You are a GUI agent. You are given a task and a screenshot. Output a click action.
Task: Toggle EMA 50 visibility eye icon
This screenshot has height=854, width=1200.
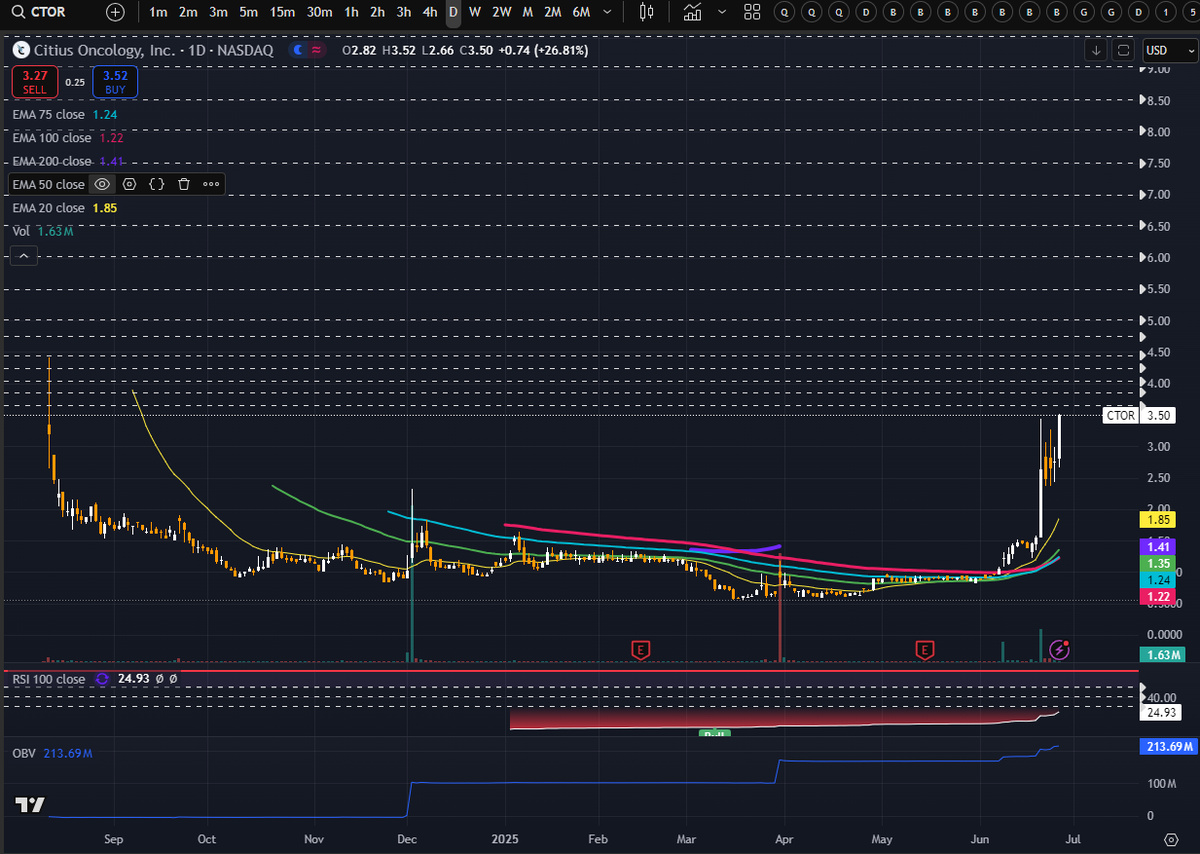point(102,184)
